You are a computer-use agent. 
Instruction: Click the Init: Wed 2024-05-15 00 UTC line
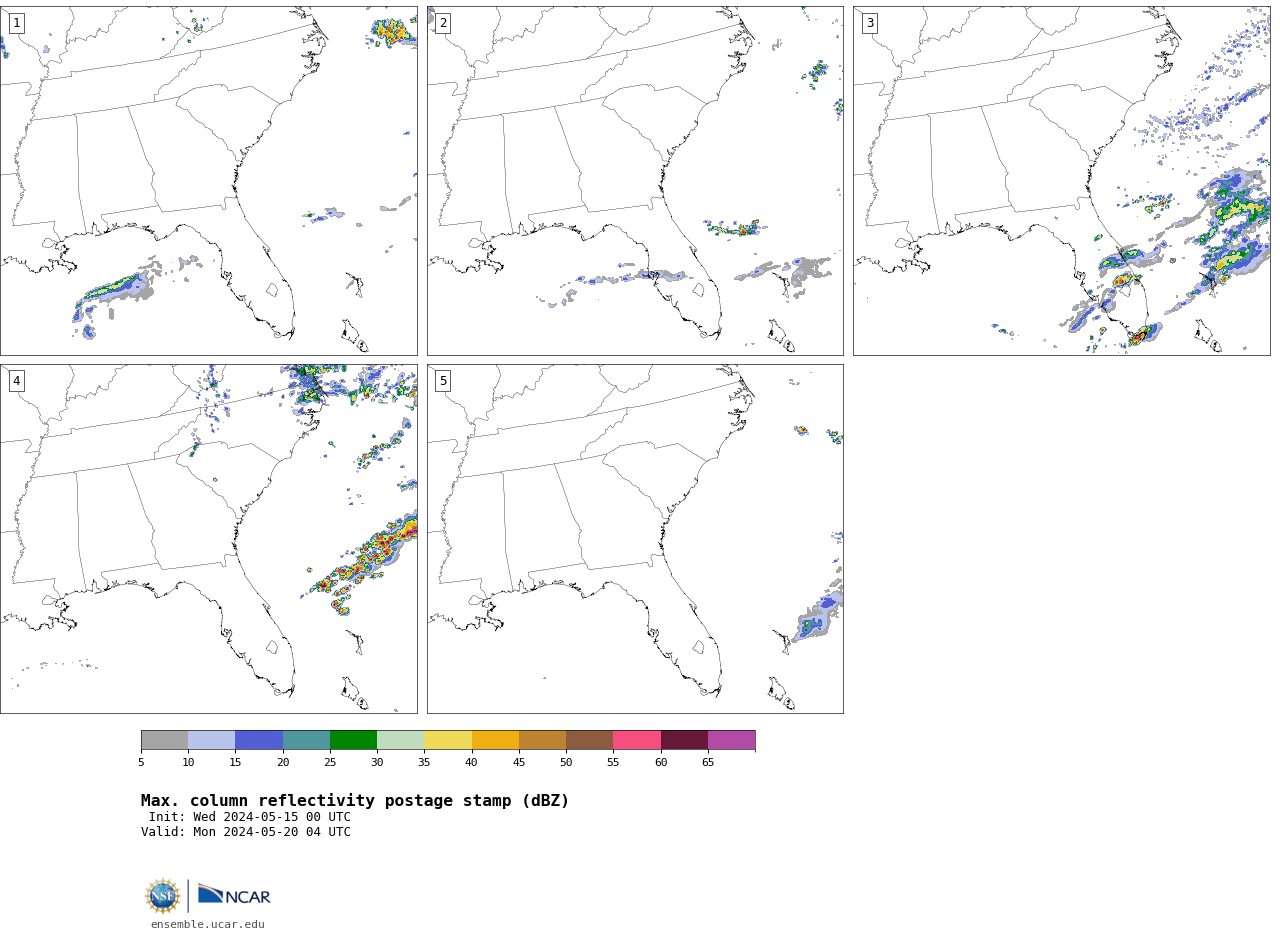pyautogui.click(x=250, y=817)
